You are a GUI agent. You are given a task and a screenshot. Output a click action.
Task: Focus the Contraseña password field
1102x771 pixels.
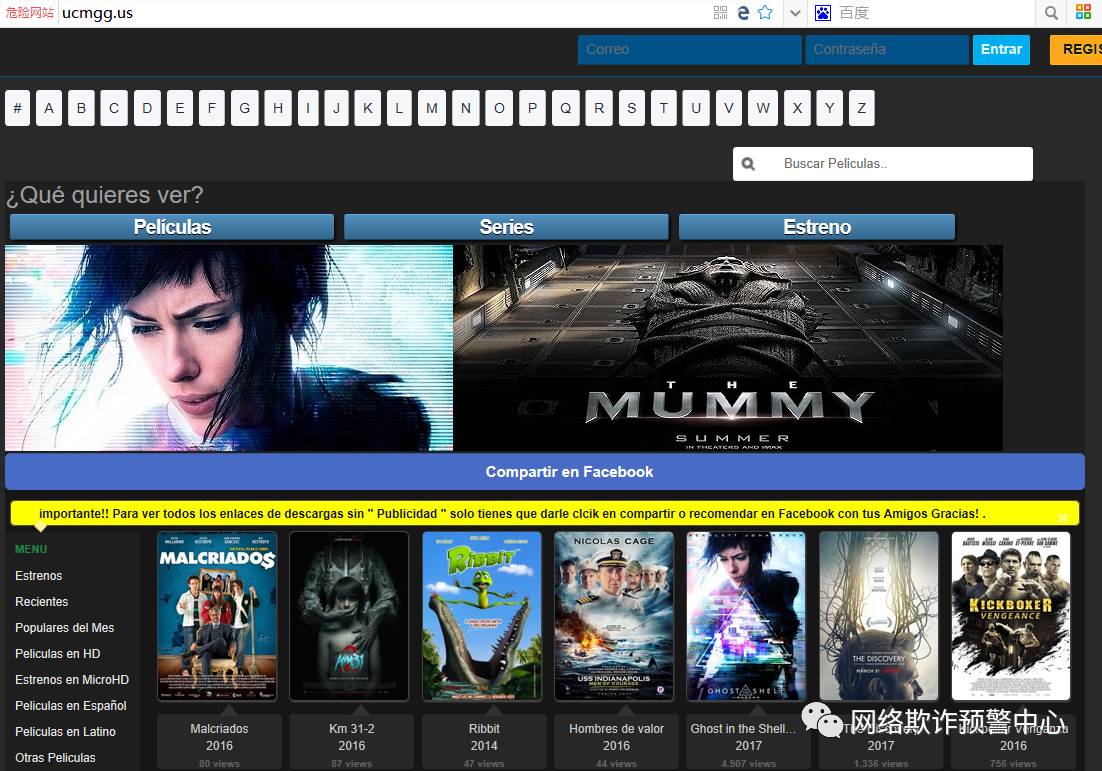coord(886,49)
